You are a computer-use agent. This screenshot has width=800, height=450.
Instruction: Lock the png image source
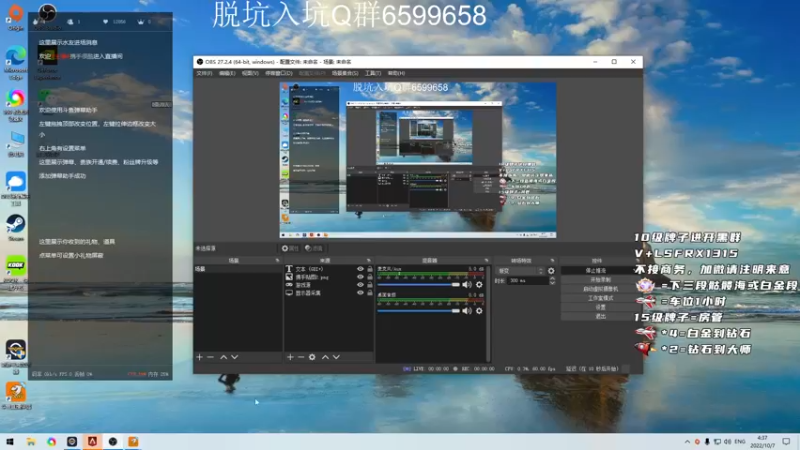(x=370, y=277)
